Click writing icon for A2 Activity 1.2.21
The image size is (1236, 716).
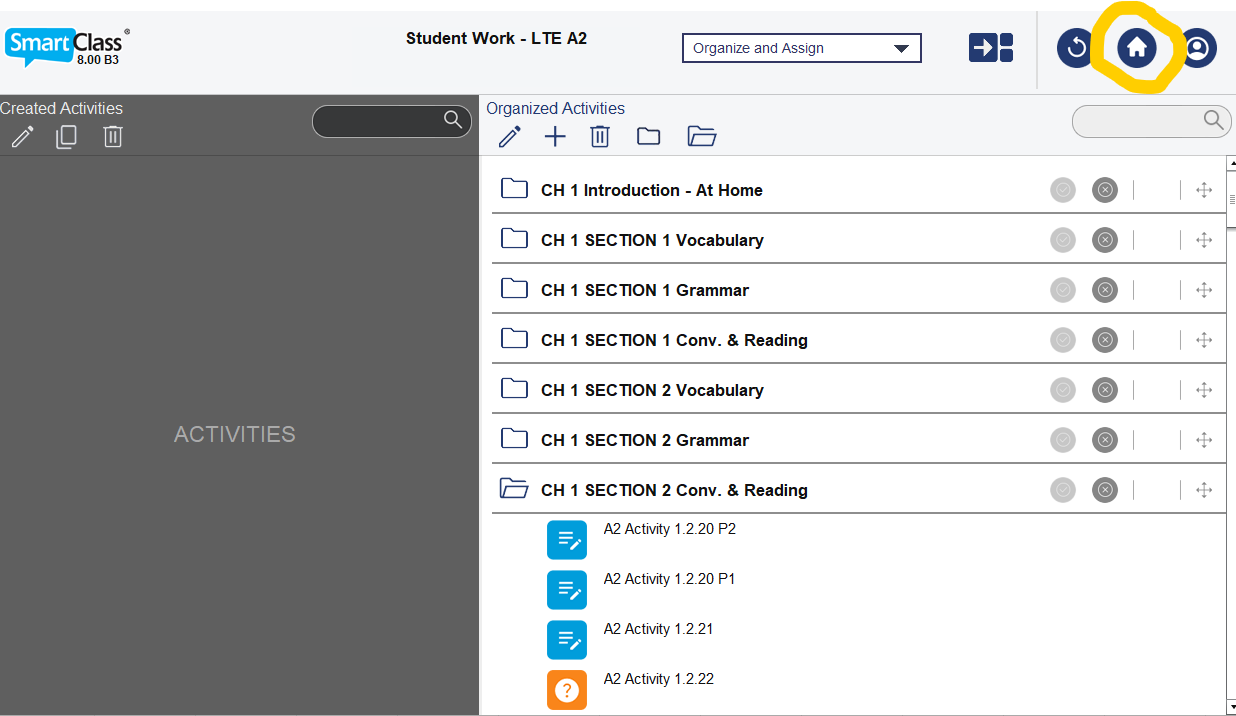[x=567, y=640]
